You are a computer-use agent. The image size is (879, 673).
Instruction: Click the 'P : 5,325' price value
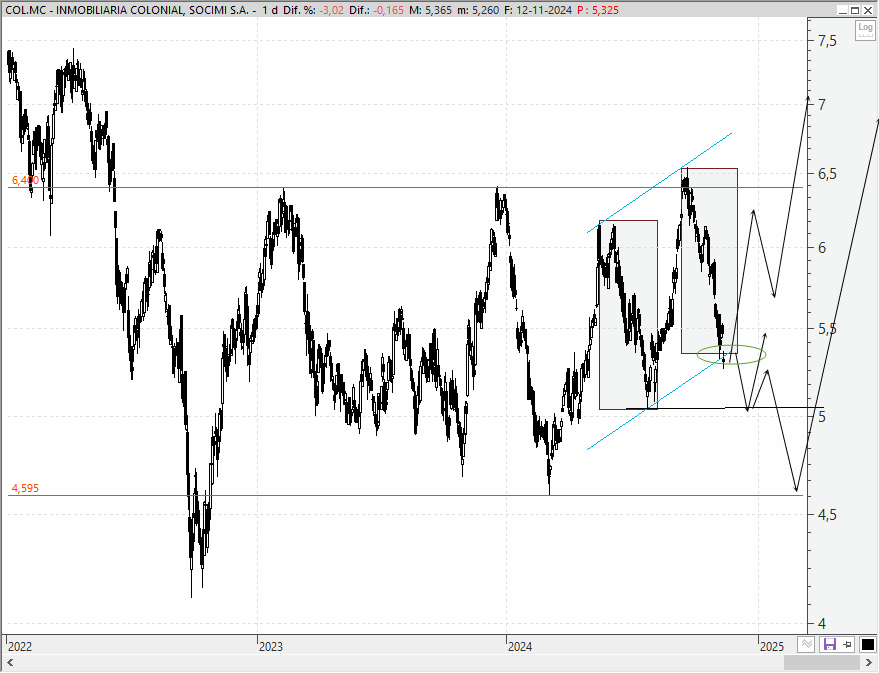[x=598, y=10]
